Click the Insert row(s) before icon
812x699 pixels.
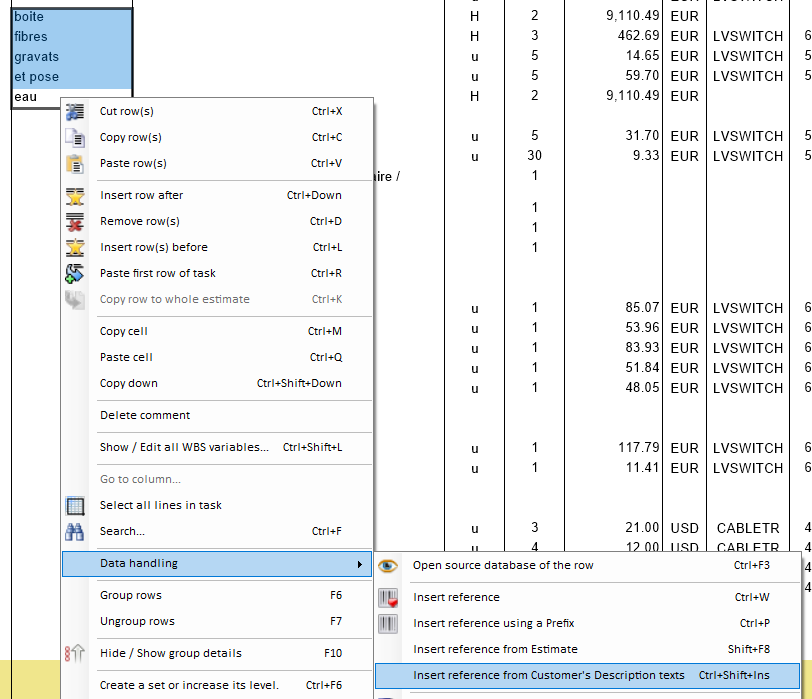pos(75,248)
